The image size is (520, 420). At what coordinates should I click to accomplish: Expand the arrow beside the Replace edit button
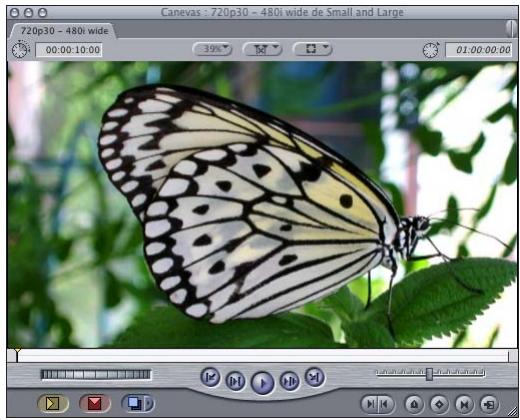[x=149, y=403]
